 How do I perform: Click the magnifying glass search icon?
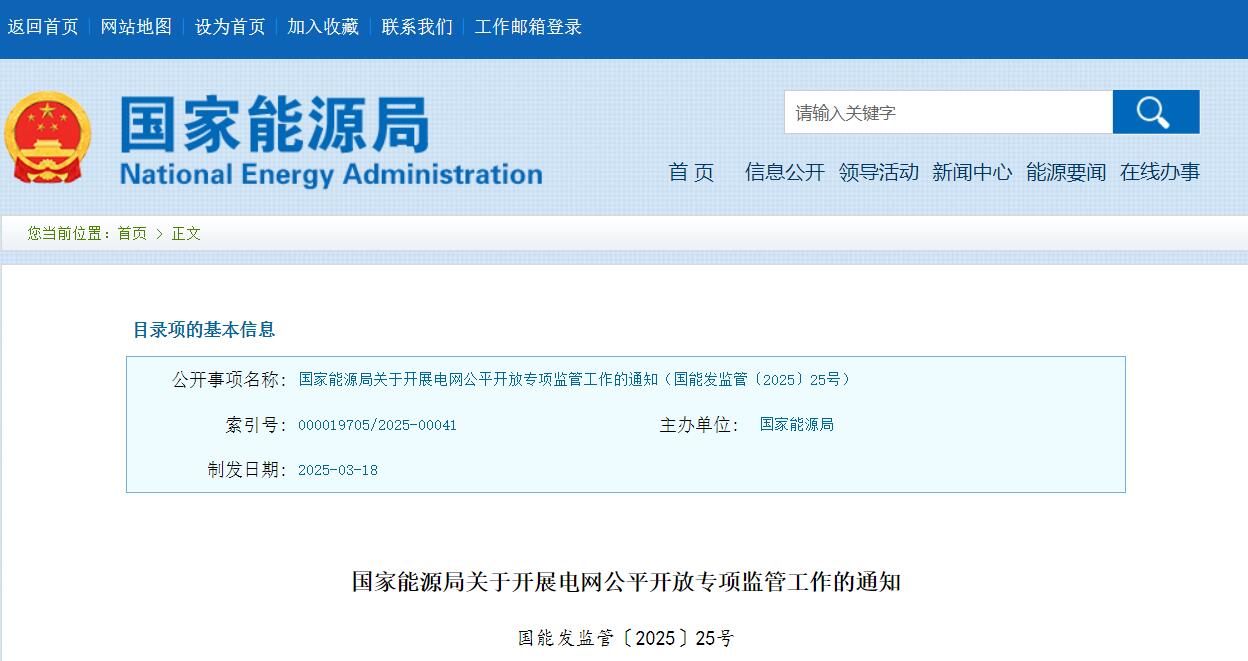1155,112
